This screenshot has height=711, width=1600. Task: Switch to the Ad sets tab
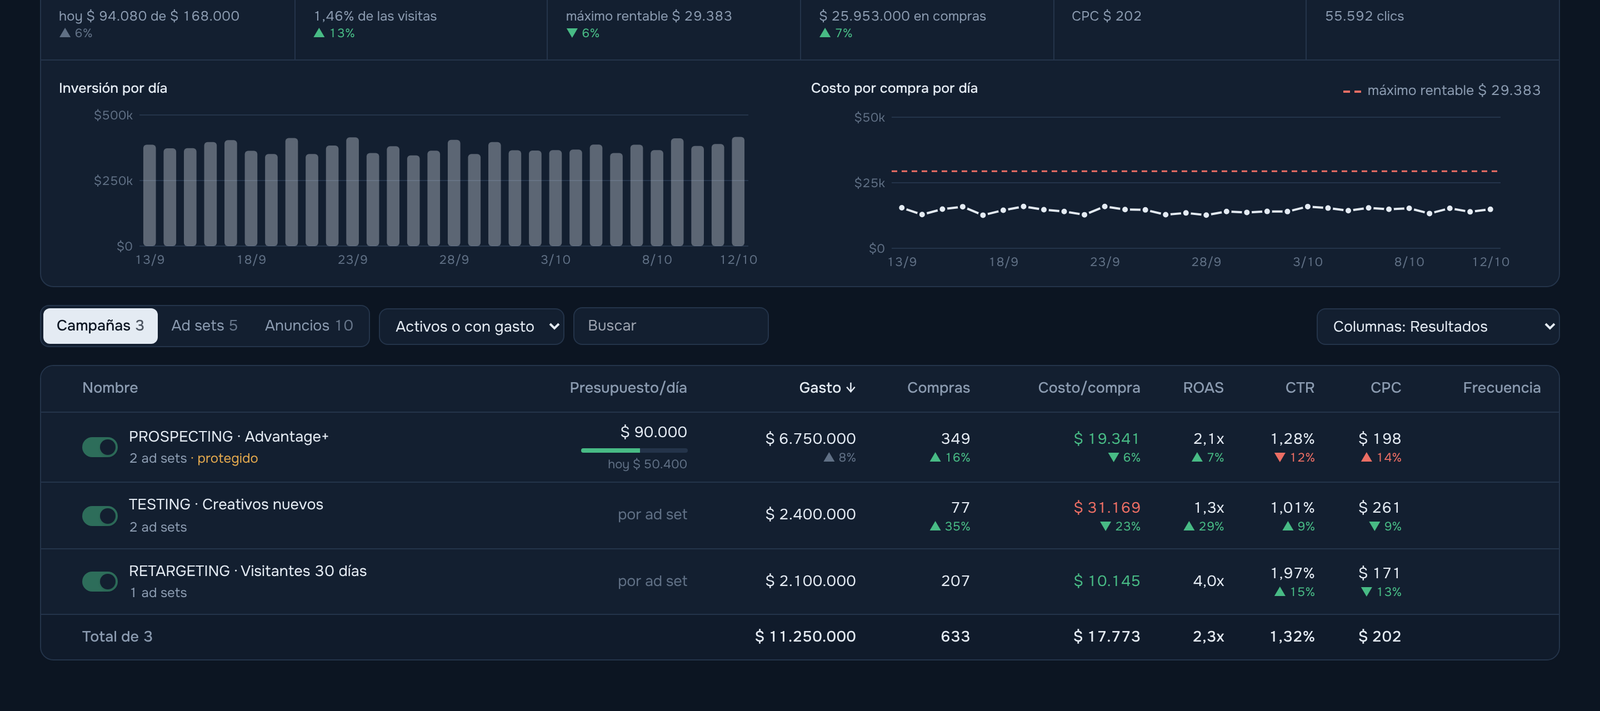pyautogui.click(x=204, y=326)
